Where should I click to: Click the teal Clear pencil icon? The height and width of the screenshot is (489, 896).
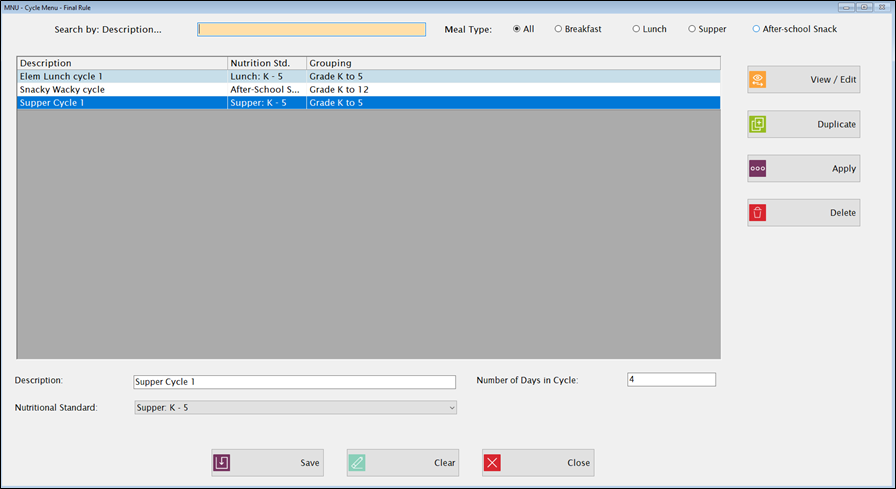(x=357, y=463)
